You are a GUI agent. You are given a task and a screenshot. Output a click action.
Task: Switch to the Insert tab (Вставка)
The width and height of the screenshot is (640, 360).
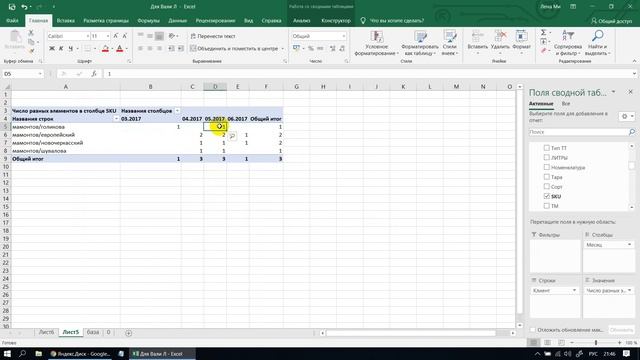[x=65, y=20]
